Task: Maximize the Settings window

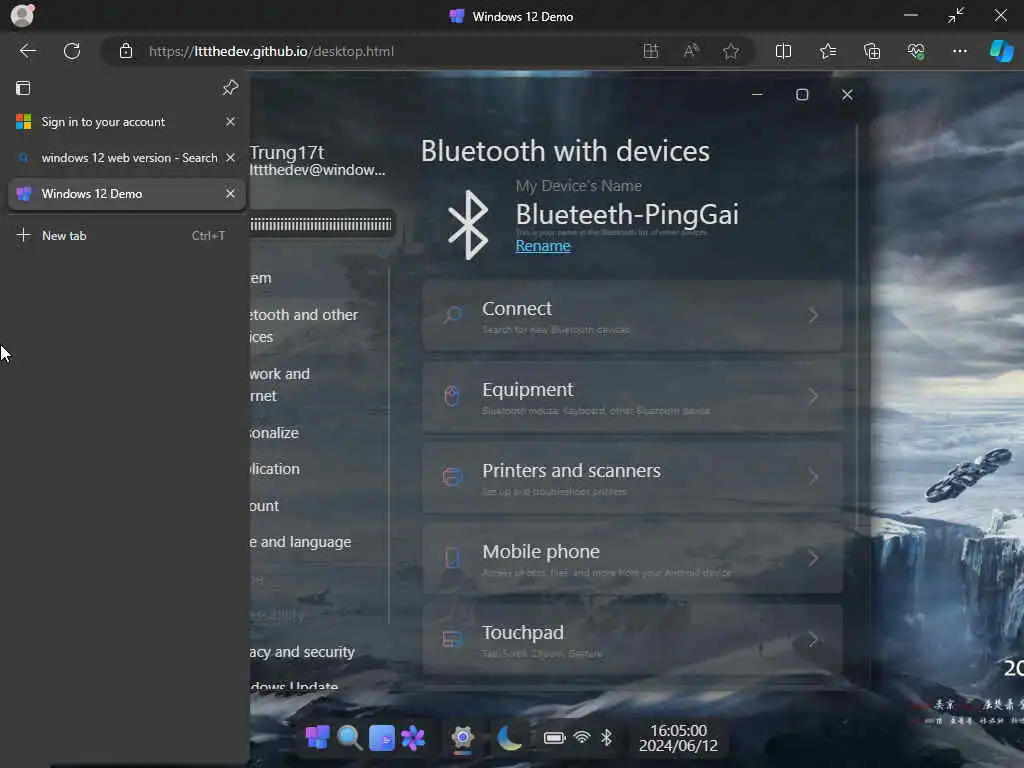Action: click(x=802, y=95)
